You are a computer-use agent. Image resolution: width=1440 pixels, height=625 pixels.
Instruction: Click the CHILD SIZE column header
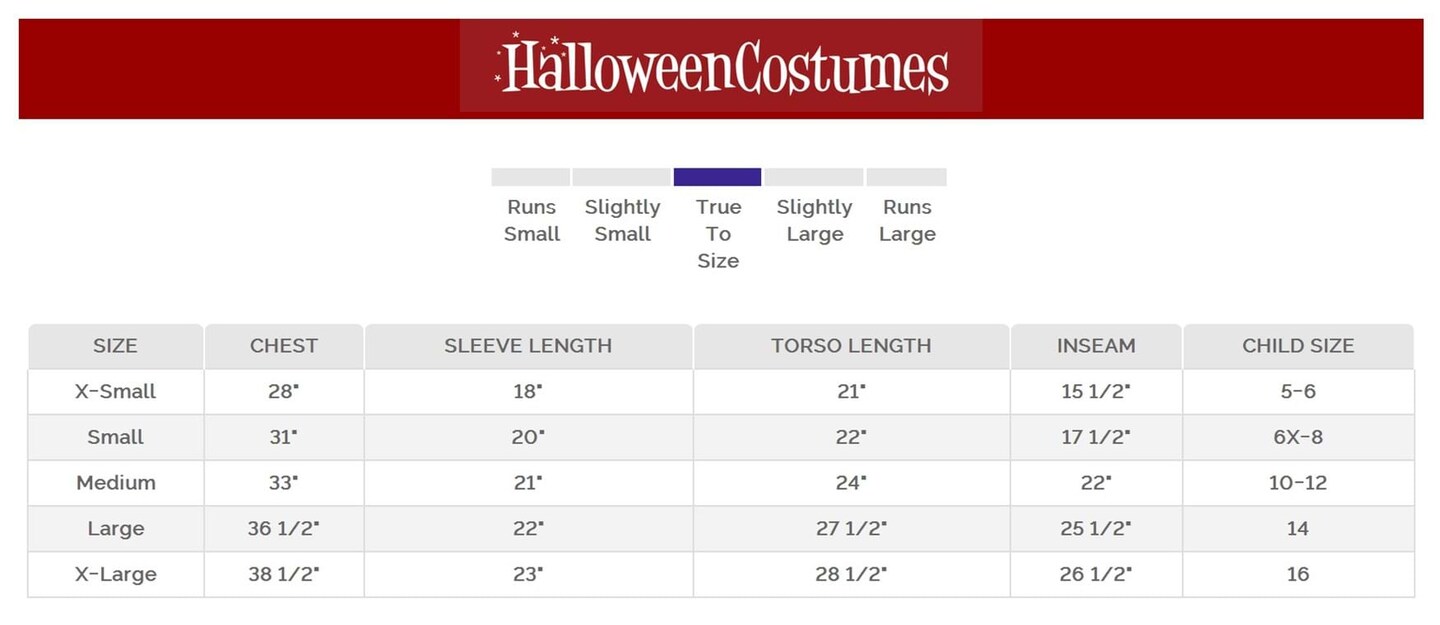pyautogui.click(x=1298, y=346)
